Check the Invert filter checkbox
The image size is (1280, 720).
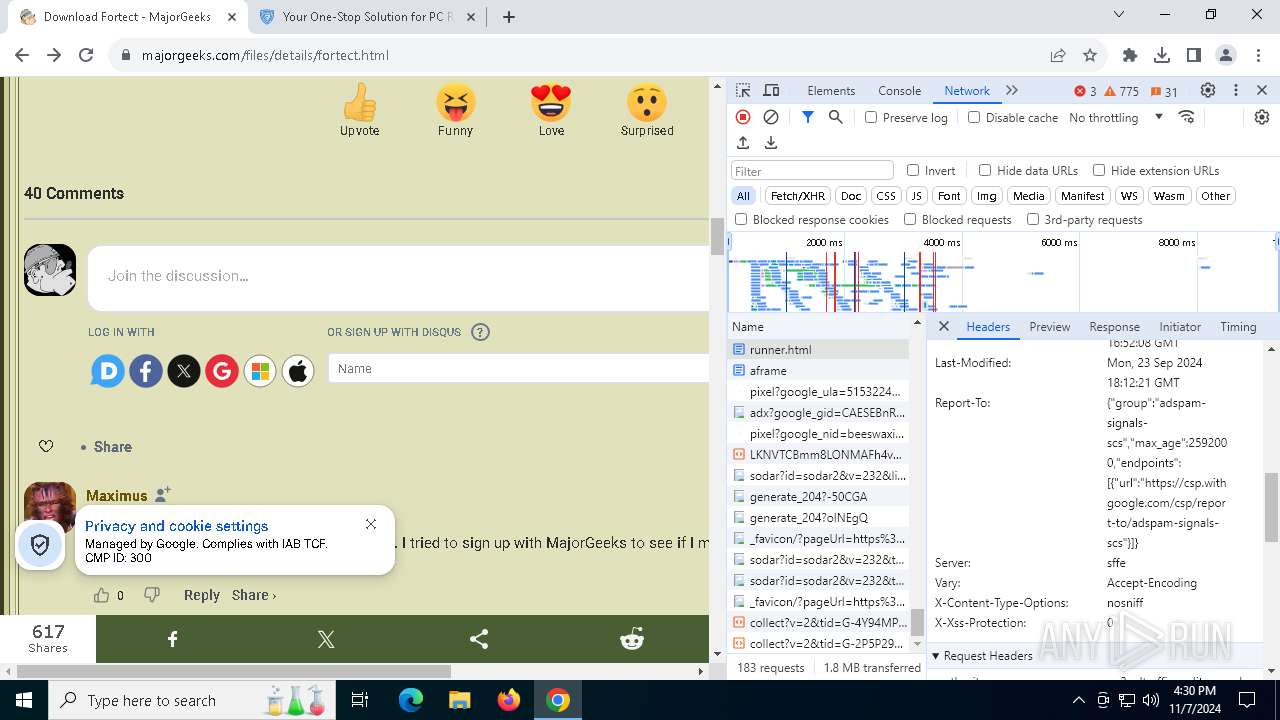(913, 170)
